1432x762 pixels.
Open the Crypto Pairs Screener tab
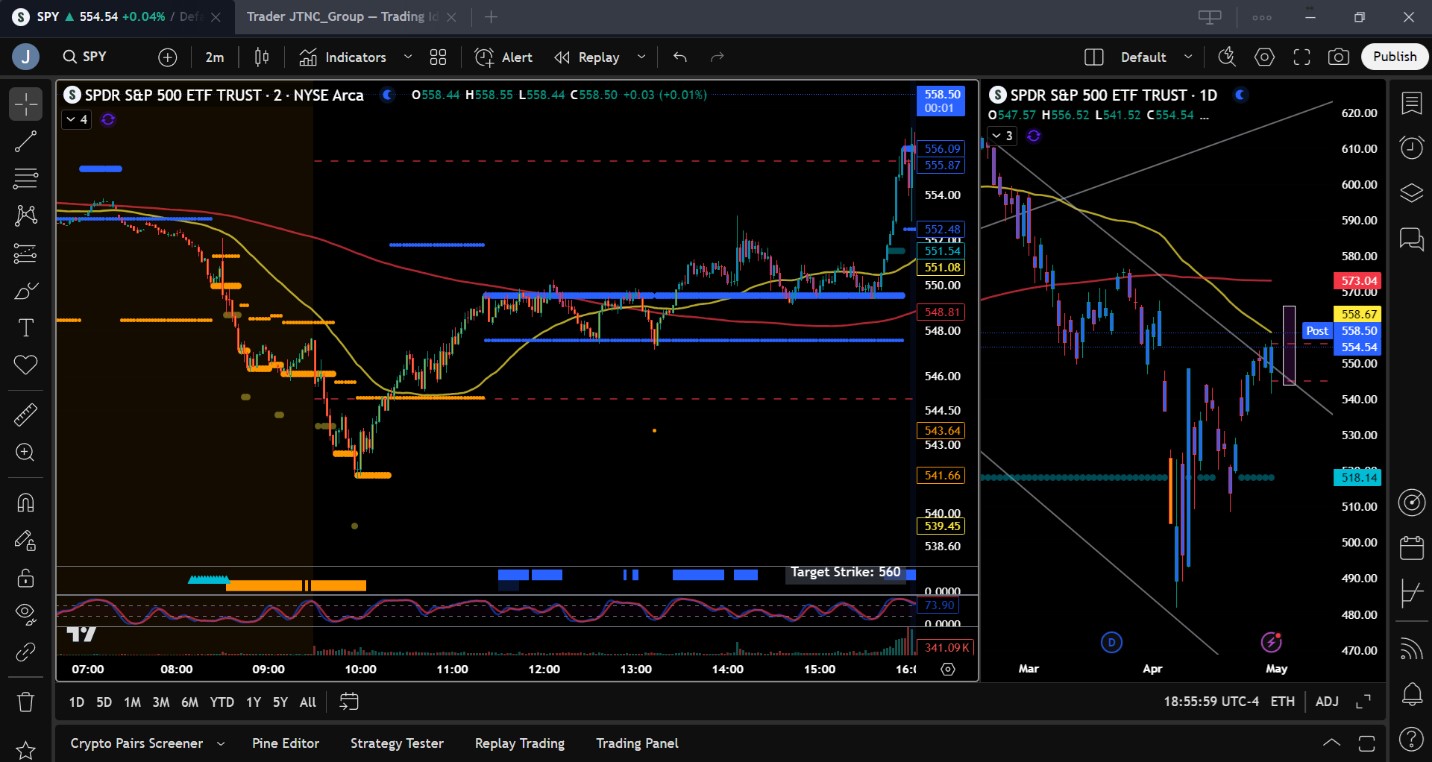137,743
